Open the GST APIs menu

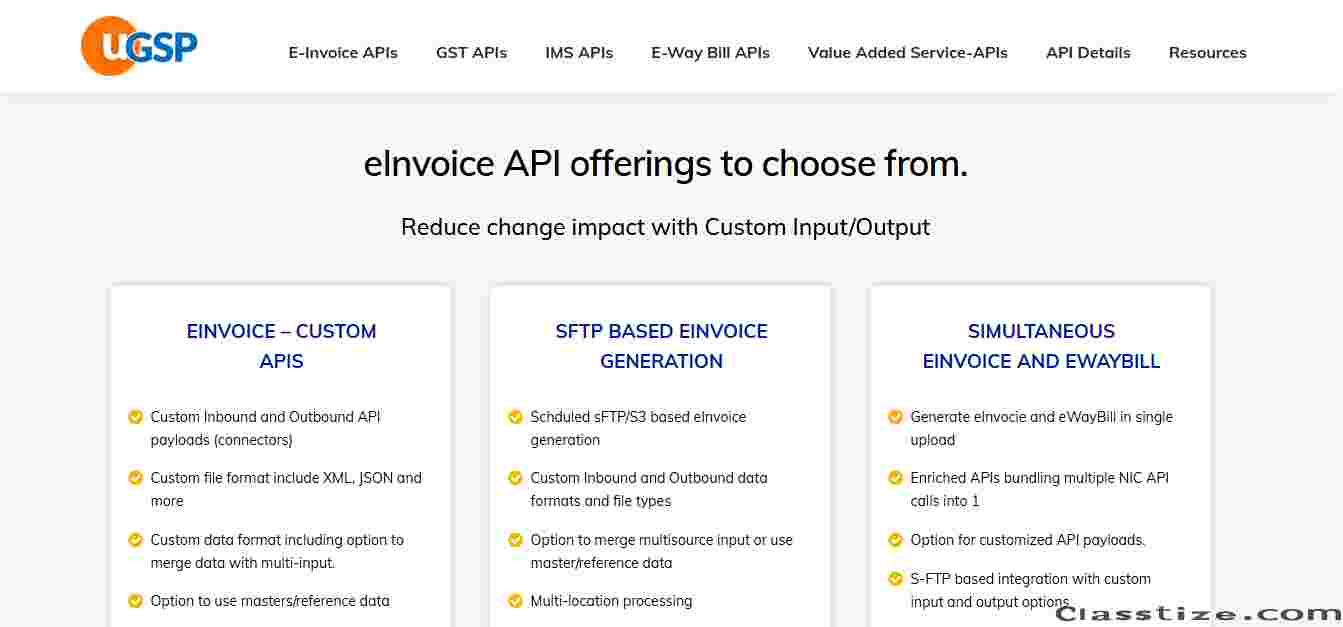pos(471,53)
